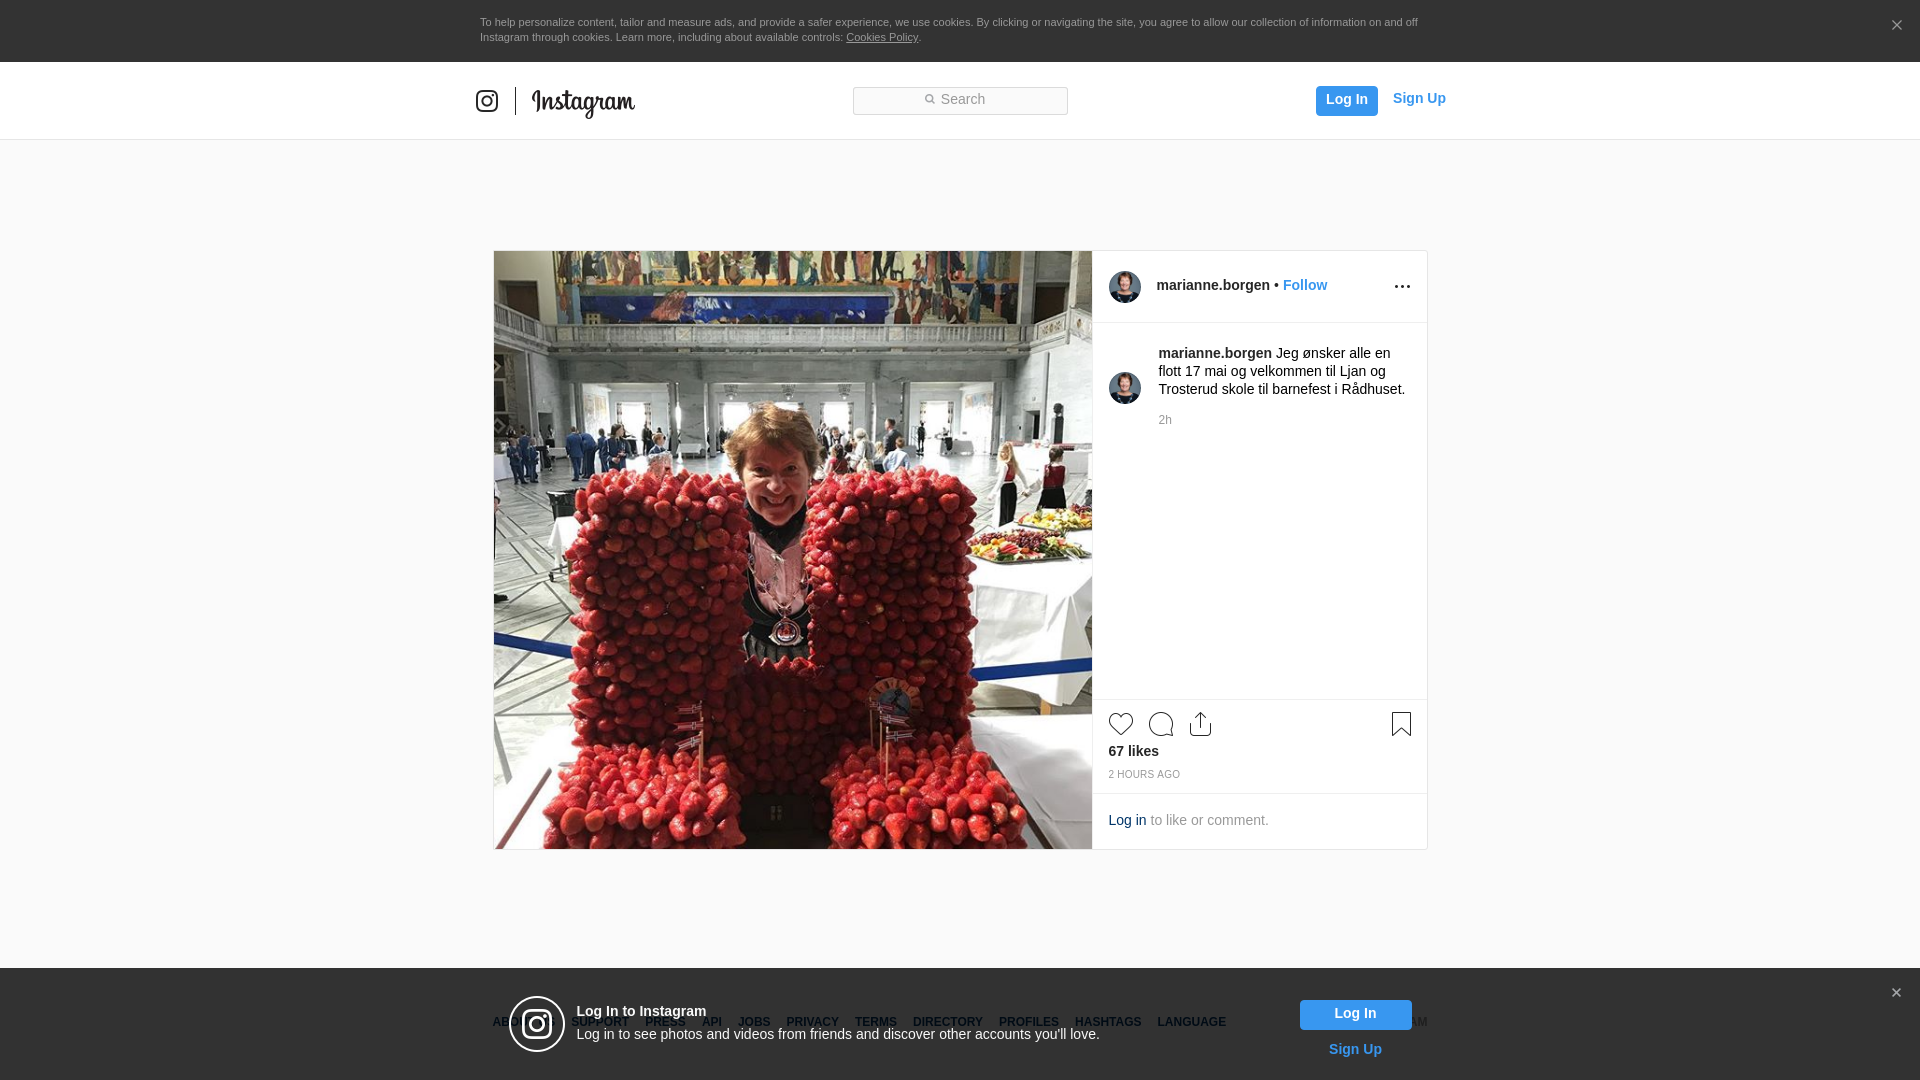Open the TERMS footer link
The image size is (1920, 1080).
[x=876, y=1022]
